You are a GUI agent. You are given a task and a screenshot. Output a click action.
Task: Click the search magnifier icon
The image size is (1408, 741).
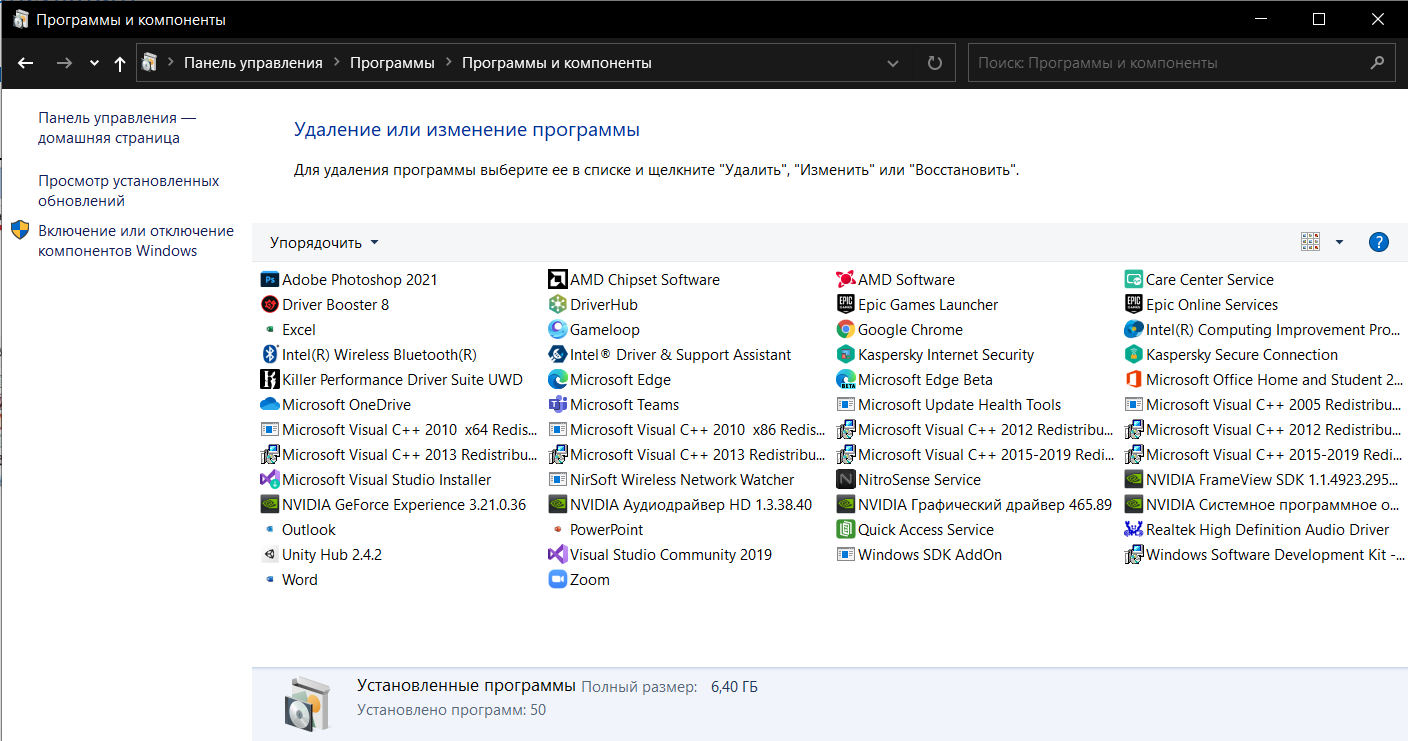point(1378,62)
